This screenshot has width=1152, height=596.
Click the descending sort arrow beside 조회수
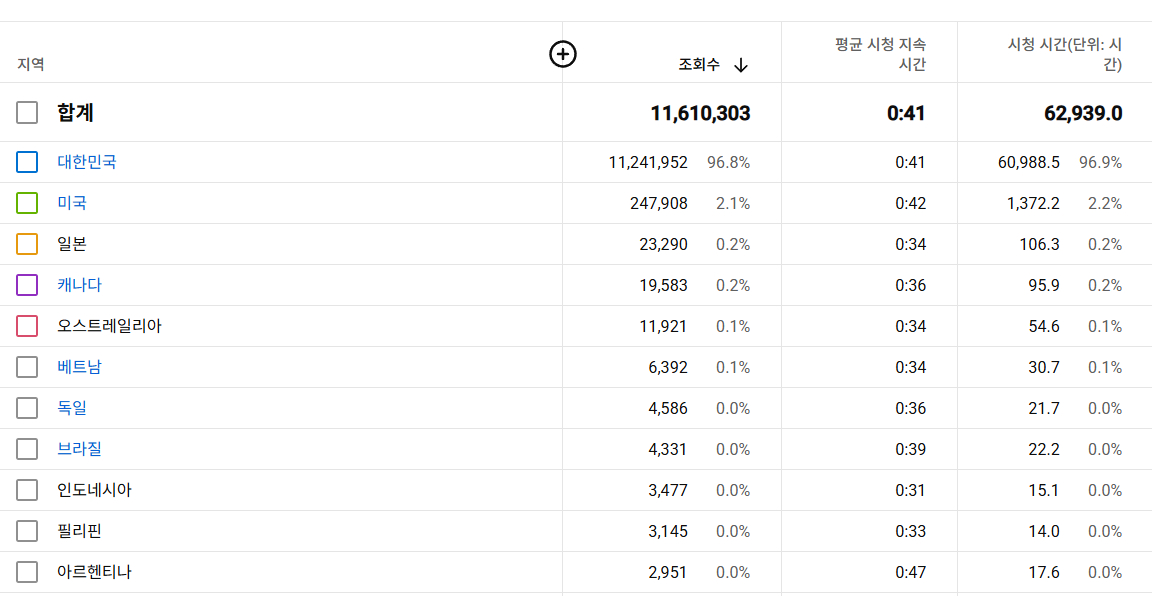point(741,65)
